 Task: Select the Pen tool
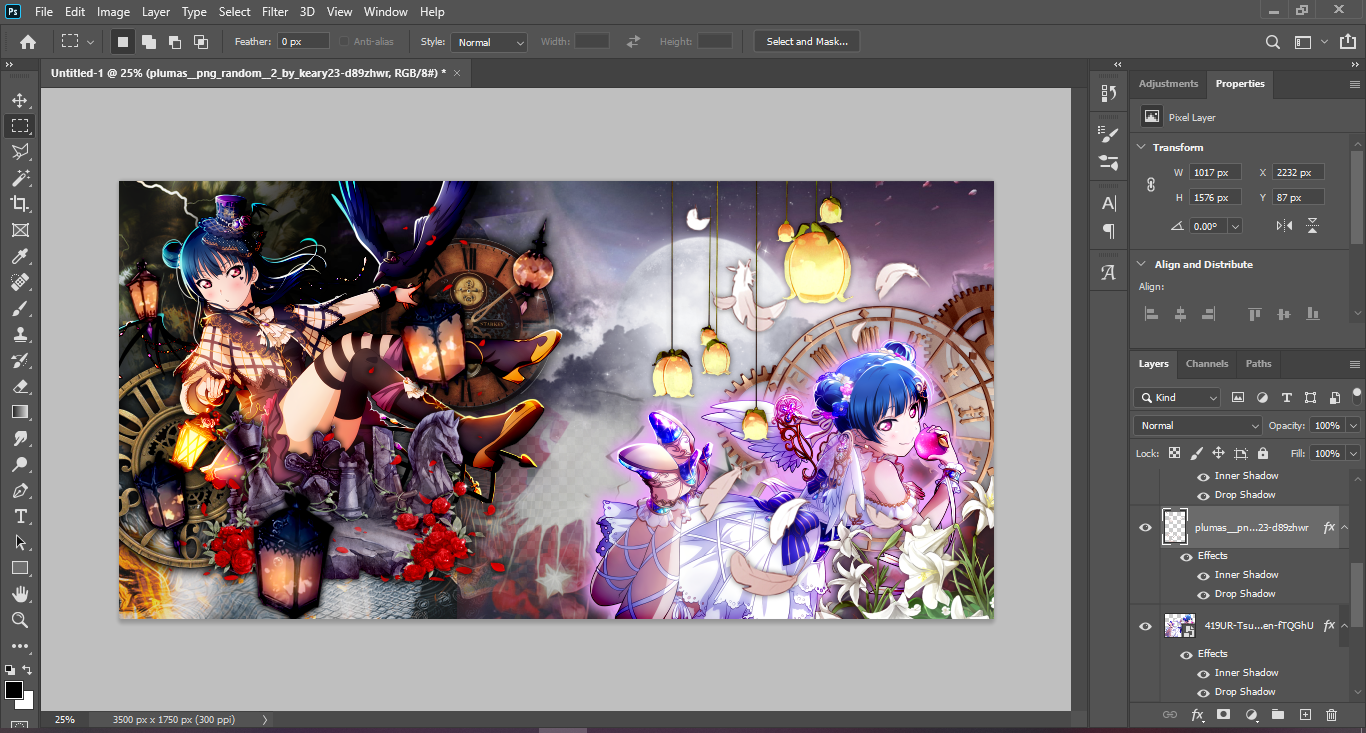pos(19,490)
